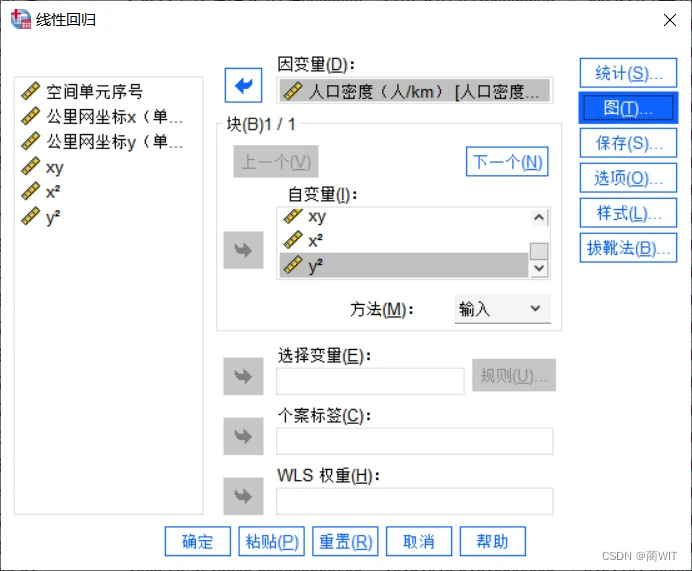Click the 取消 cancel button
The image size is (692, 571).
pos(419,541)
